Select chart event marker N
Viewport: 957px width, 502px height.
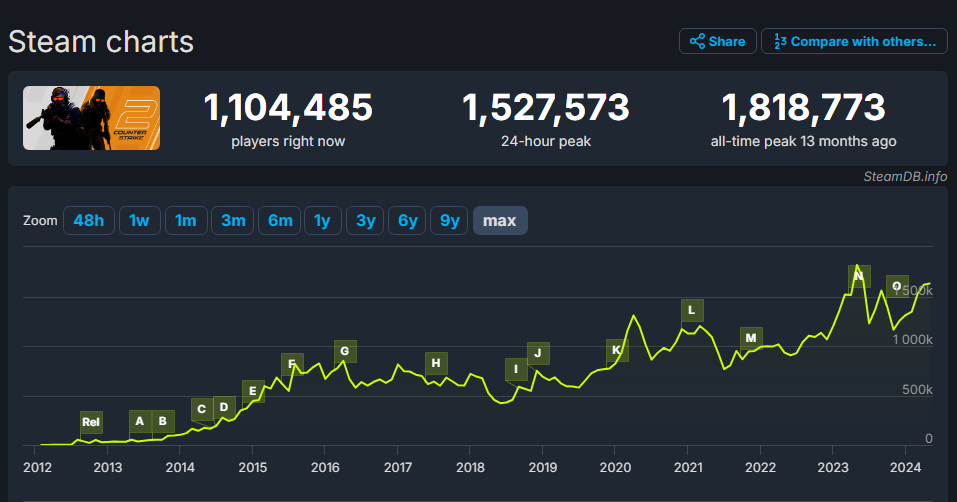[x=859, y=276]
